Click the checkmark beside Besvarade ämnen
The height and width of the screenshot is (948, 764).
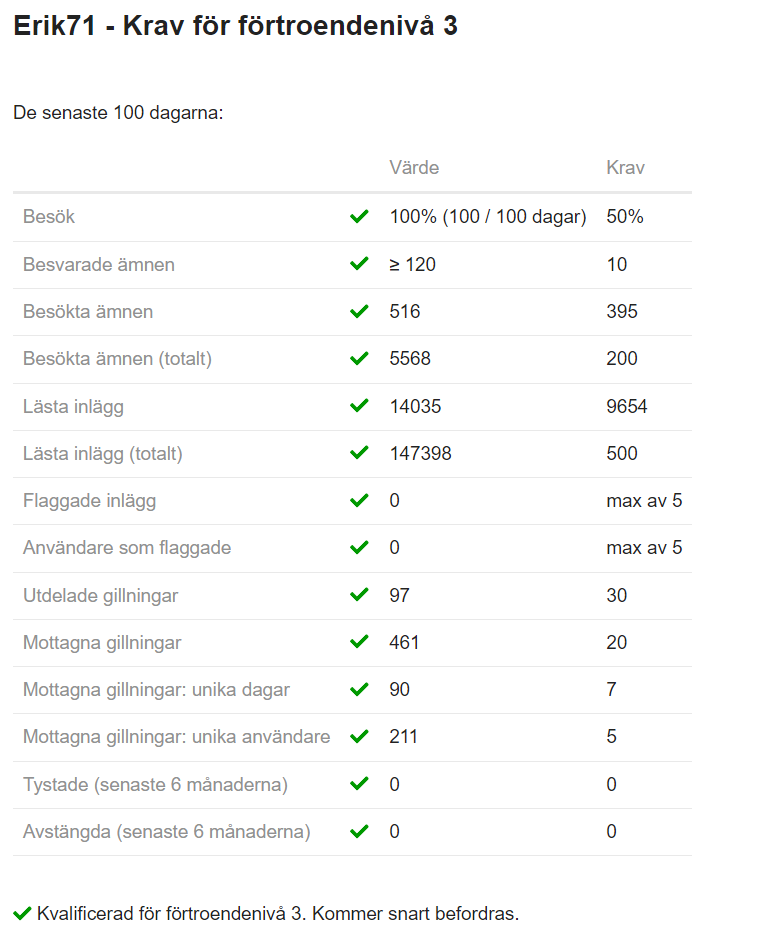click(359, 264)
